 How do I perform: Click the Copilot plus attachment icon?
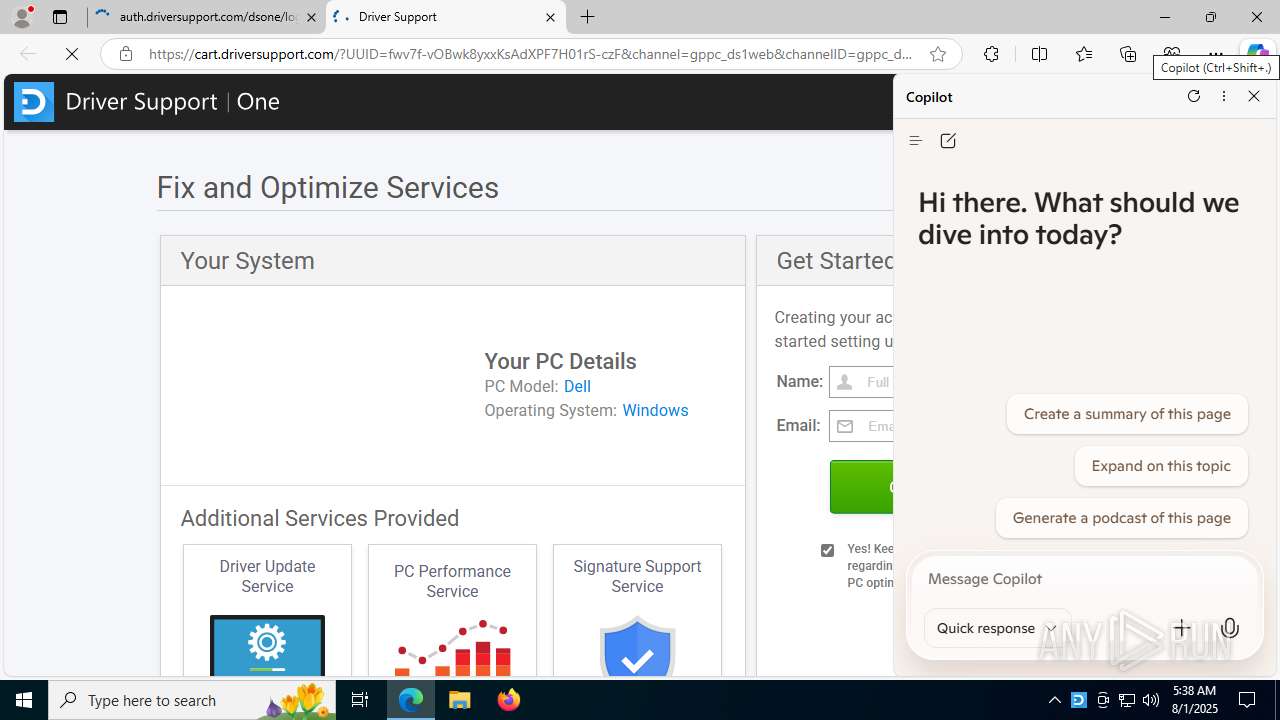pos(1182,628)
